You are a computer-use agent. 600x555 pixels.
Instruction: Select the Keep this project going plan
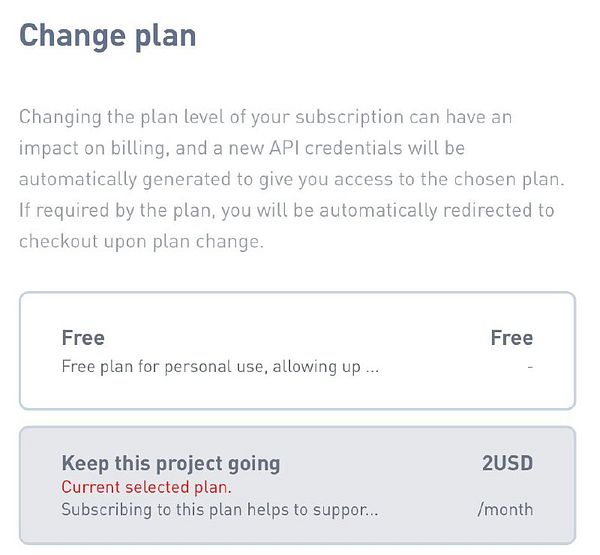point(297,485)
